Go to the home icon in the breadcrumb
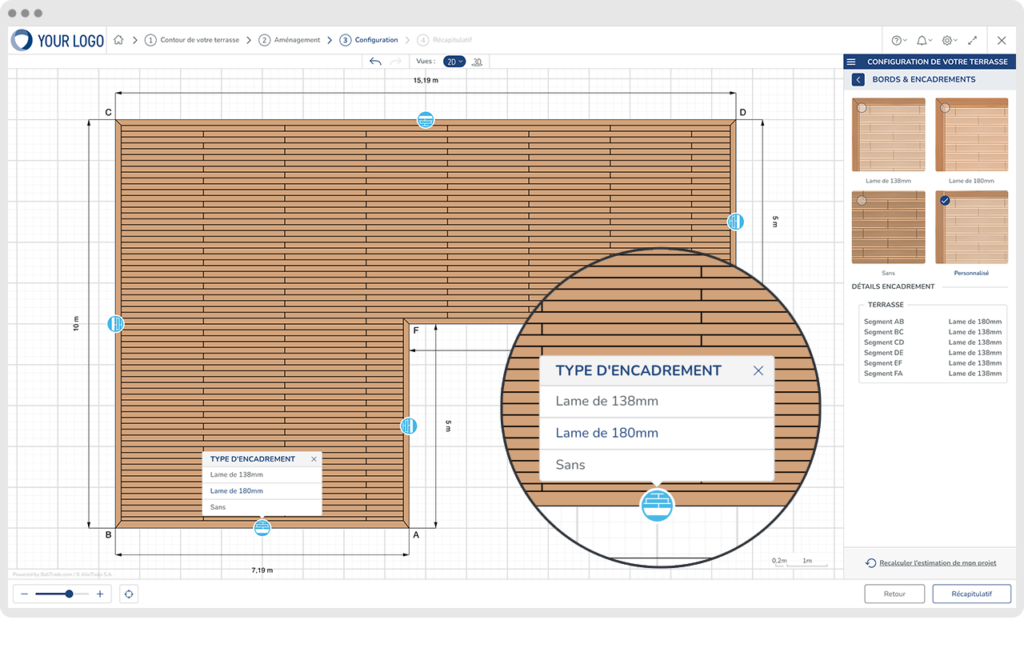 (x=118, y=40)
